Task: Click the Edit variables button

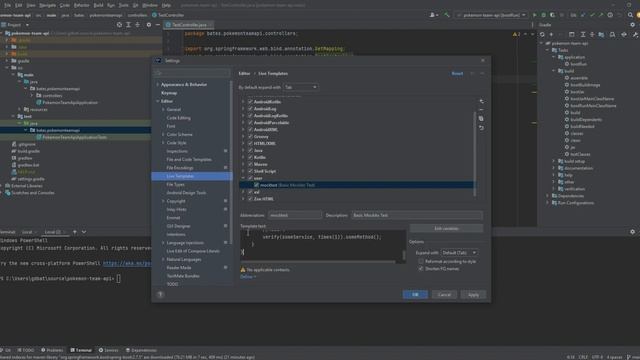Action: point(446,229)
